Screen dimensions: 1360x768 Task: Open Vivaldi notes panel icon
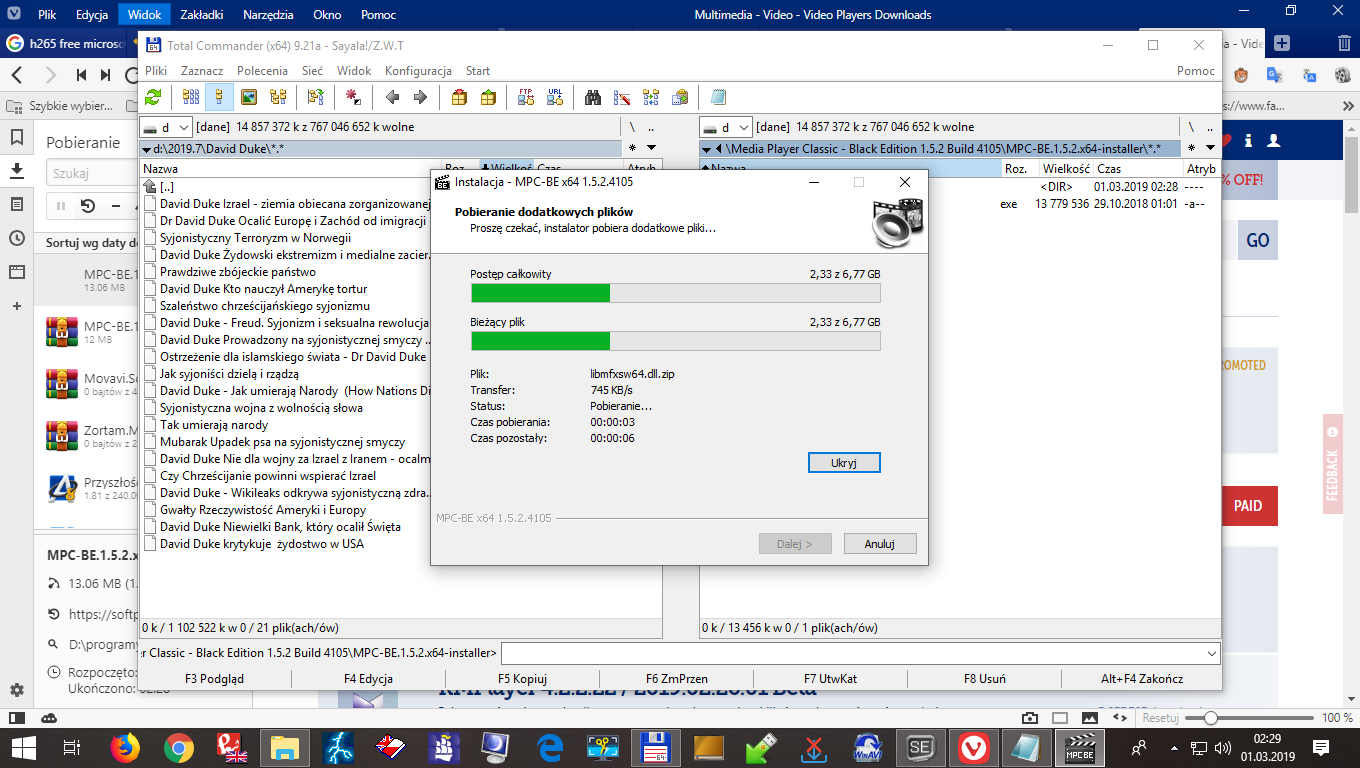17,204
